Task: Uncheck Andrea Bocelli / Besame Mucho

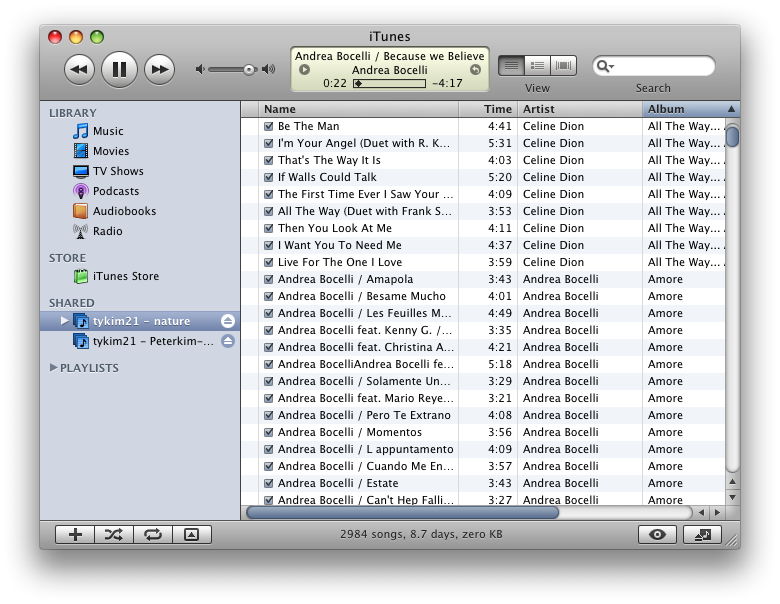Action: click(269, 296)
